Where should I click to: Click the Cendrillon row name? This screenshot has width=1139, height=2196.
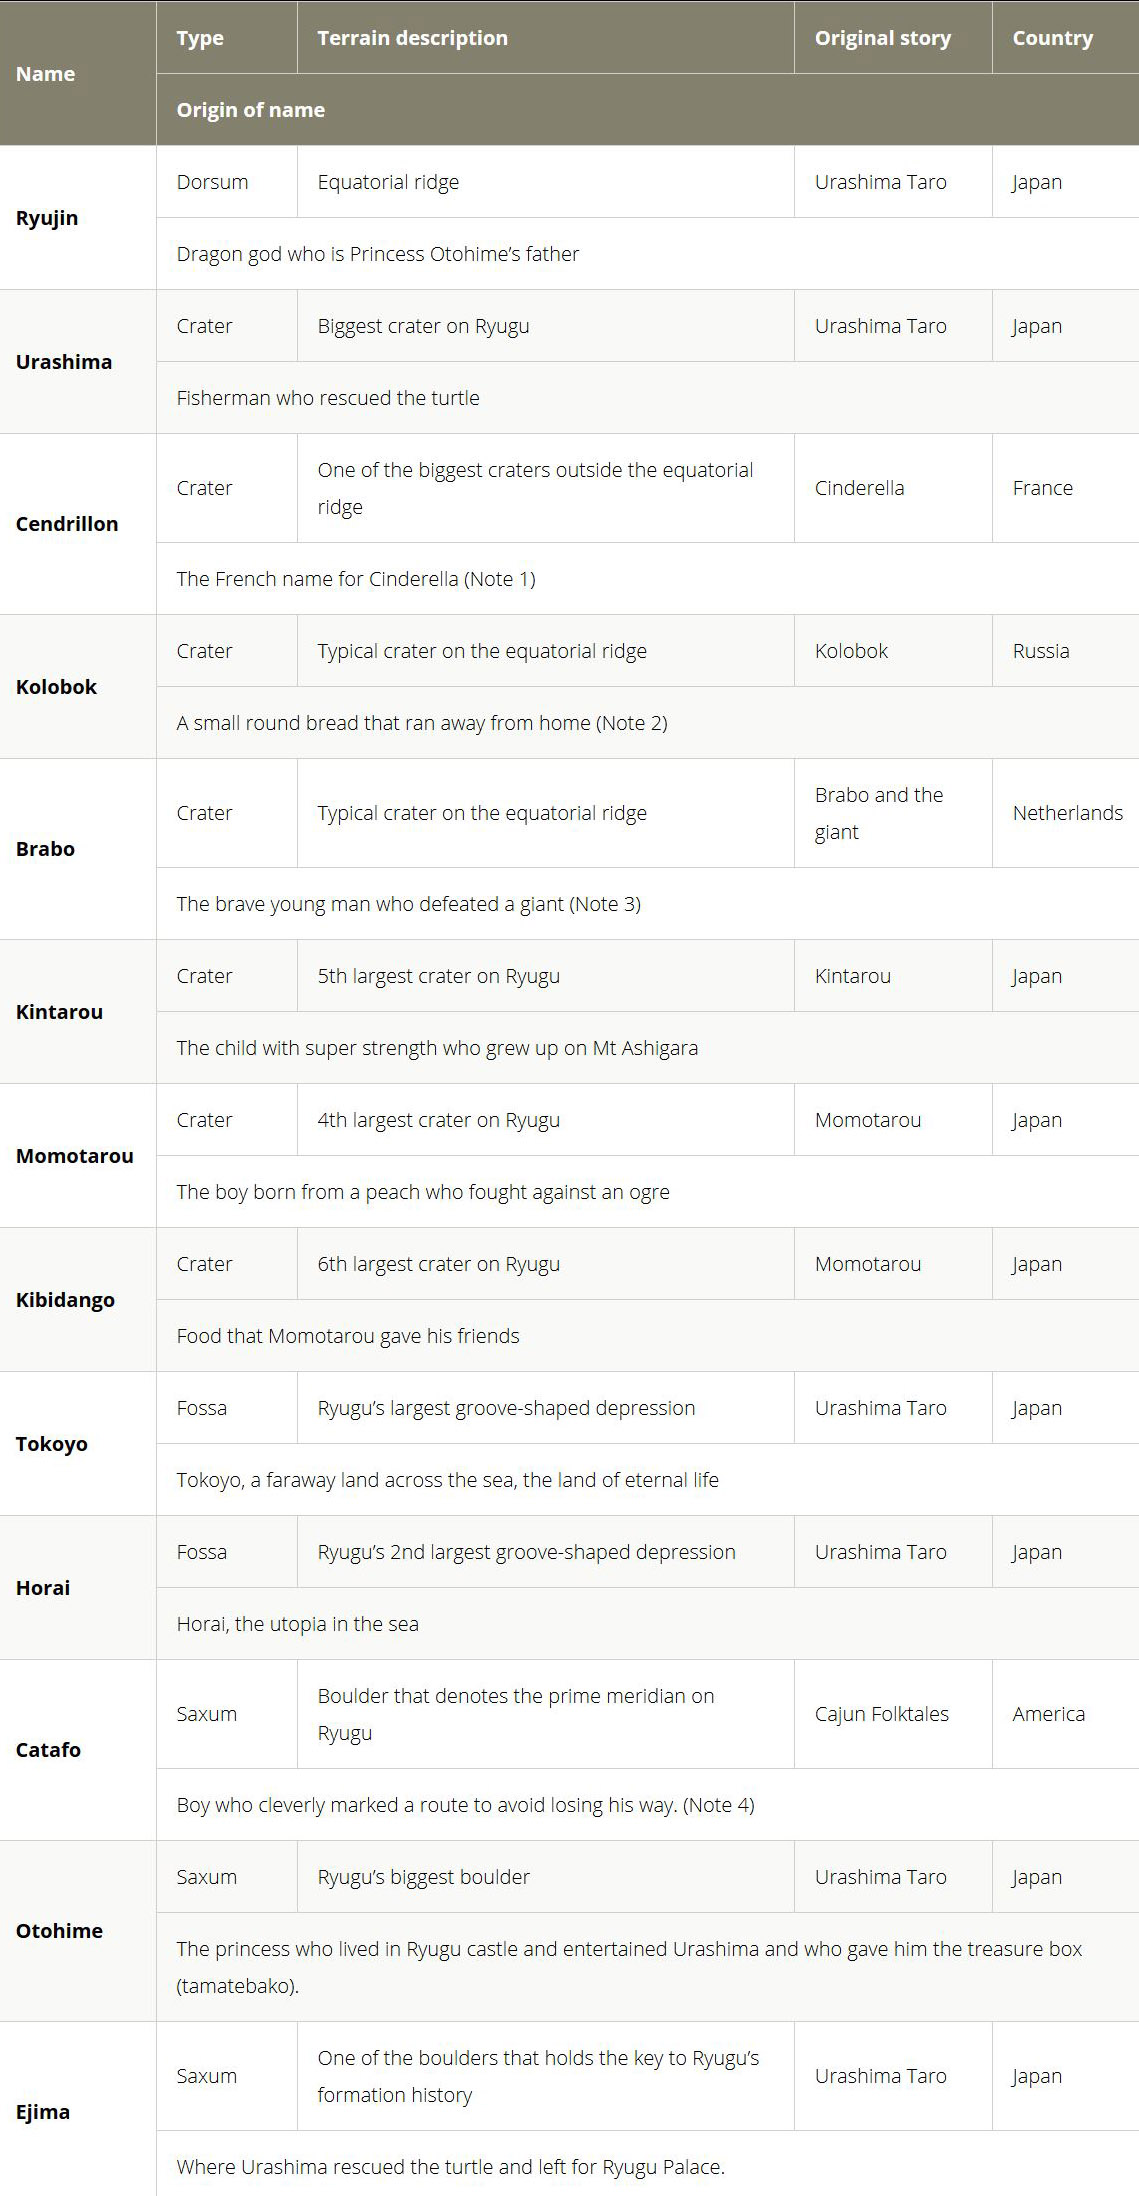67,524
